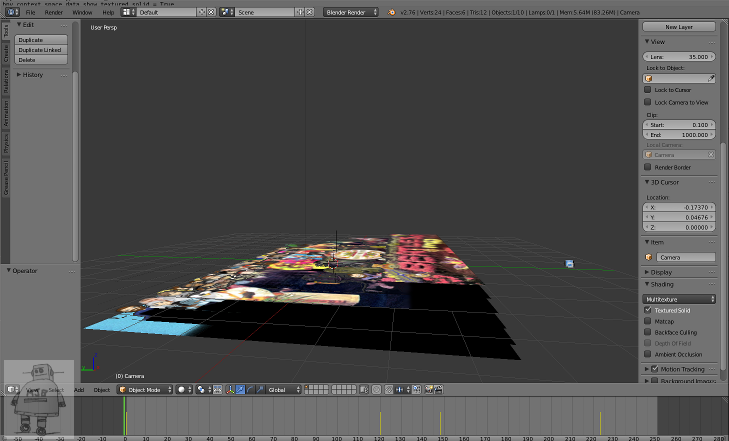Toggle the 3D manipulator axes icon
The image size is (729, 441).
[230, 389]
